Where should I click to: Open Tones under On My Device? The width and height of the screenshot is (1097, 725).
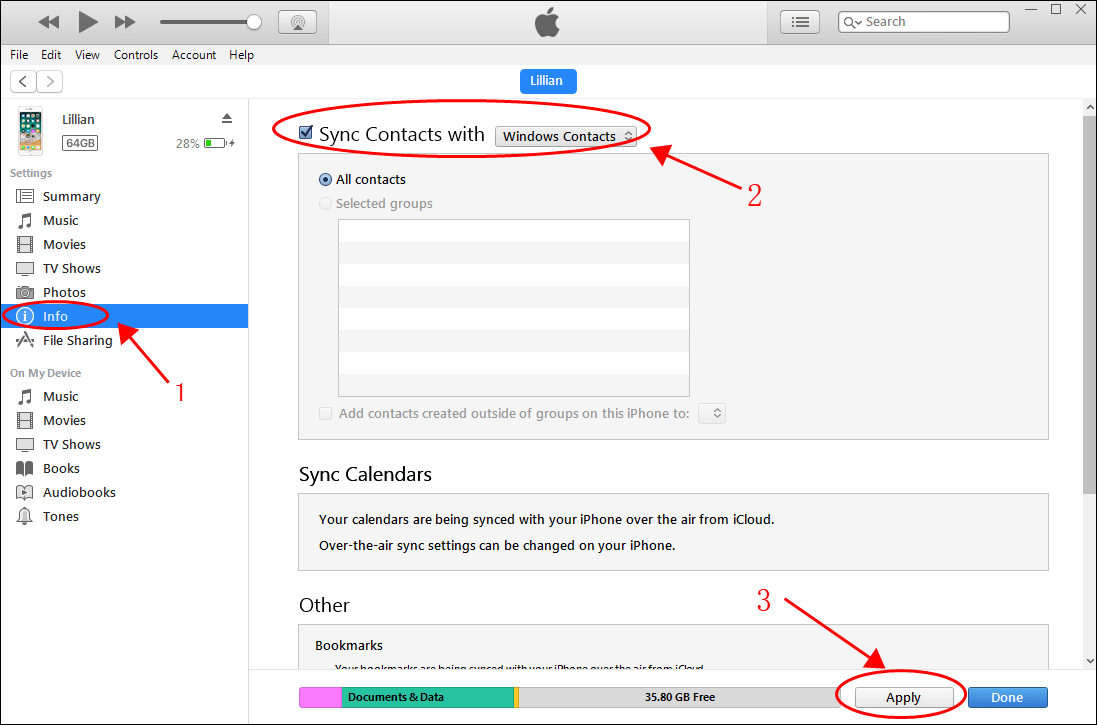coord(60,516)
